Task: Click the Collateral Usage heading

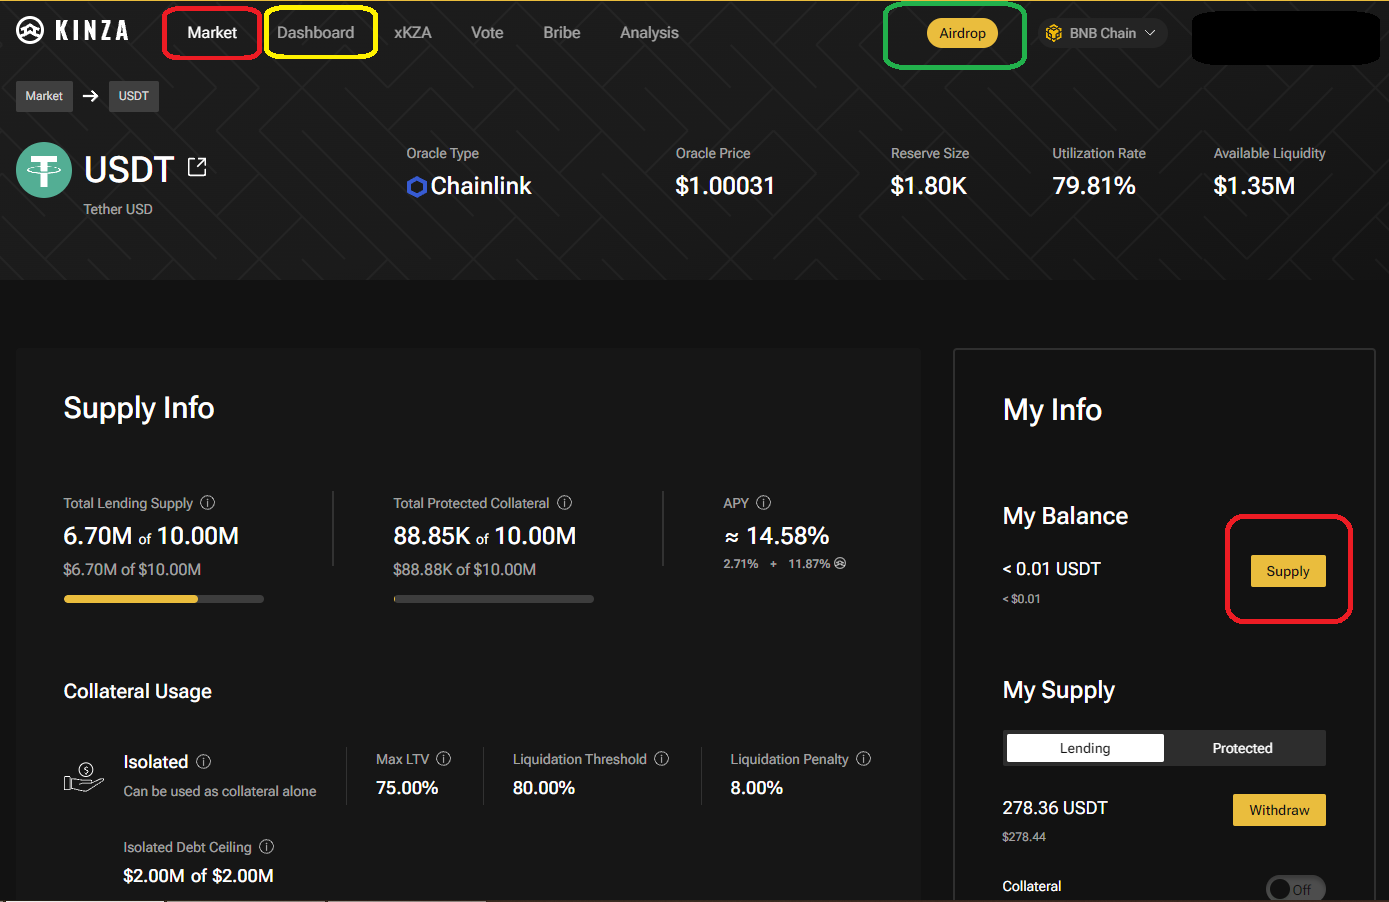Action: pyautogui.click(x=138, y=691)
